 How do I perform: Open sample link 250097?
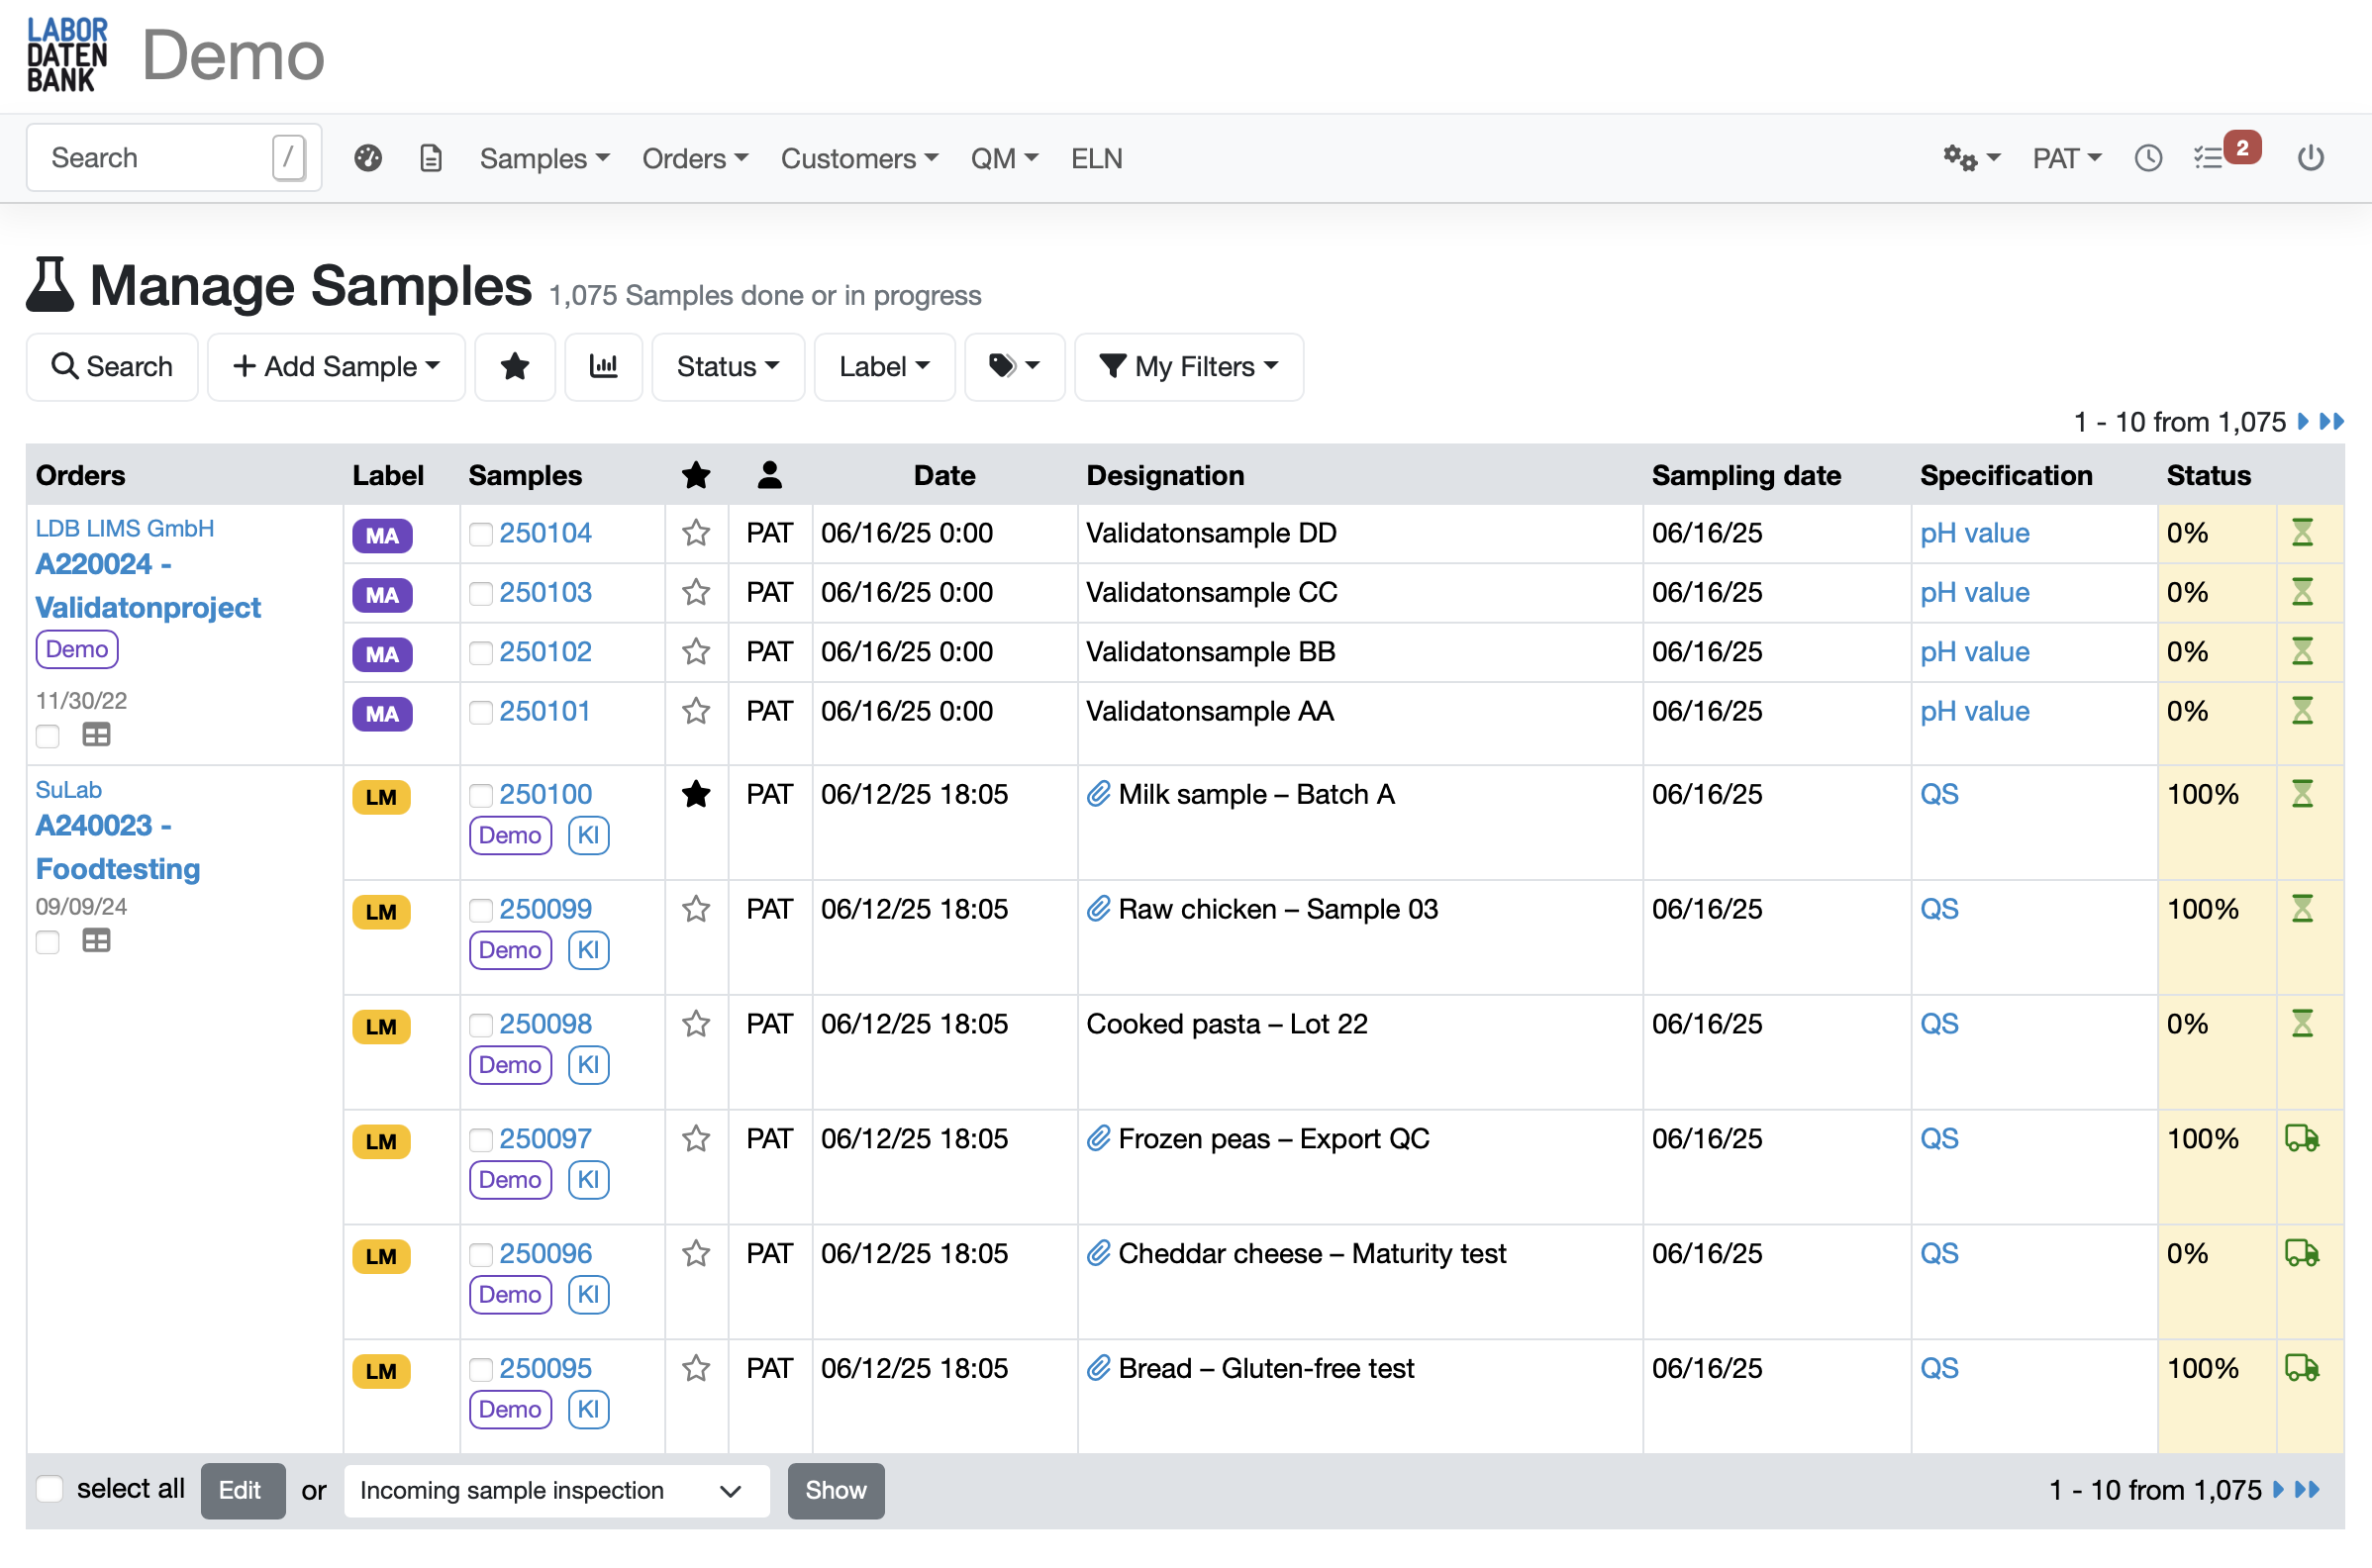545,1138
